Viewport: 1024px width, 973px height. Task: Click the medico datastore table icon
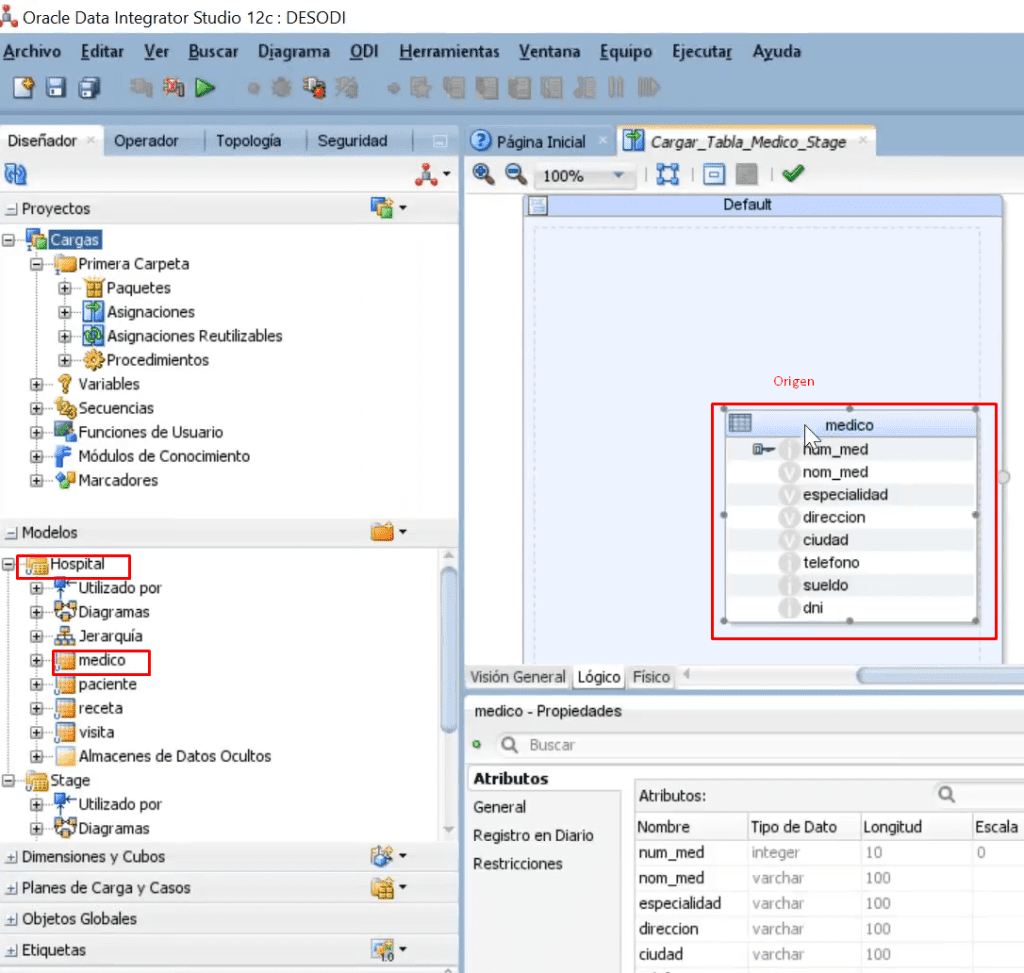click(740, 423)
